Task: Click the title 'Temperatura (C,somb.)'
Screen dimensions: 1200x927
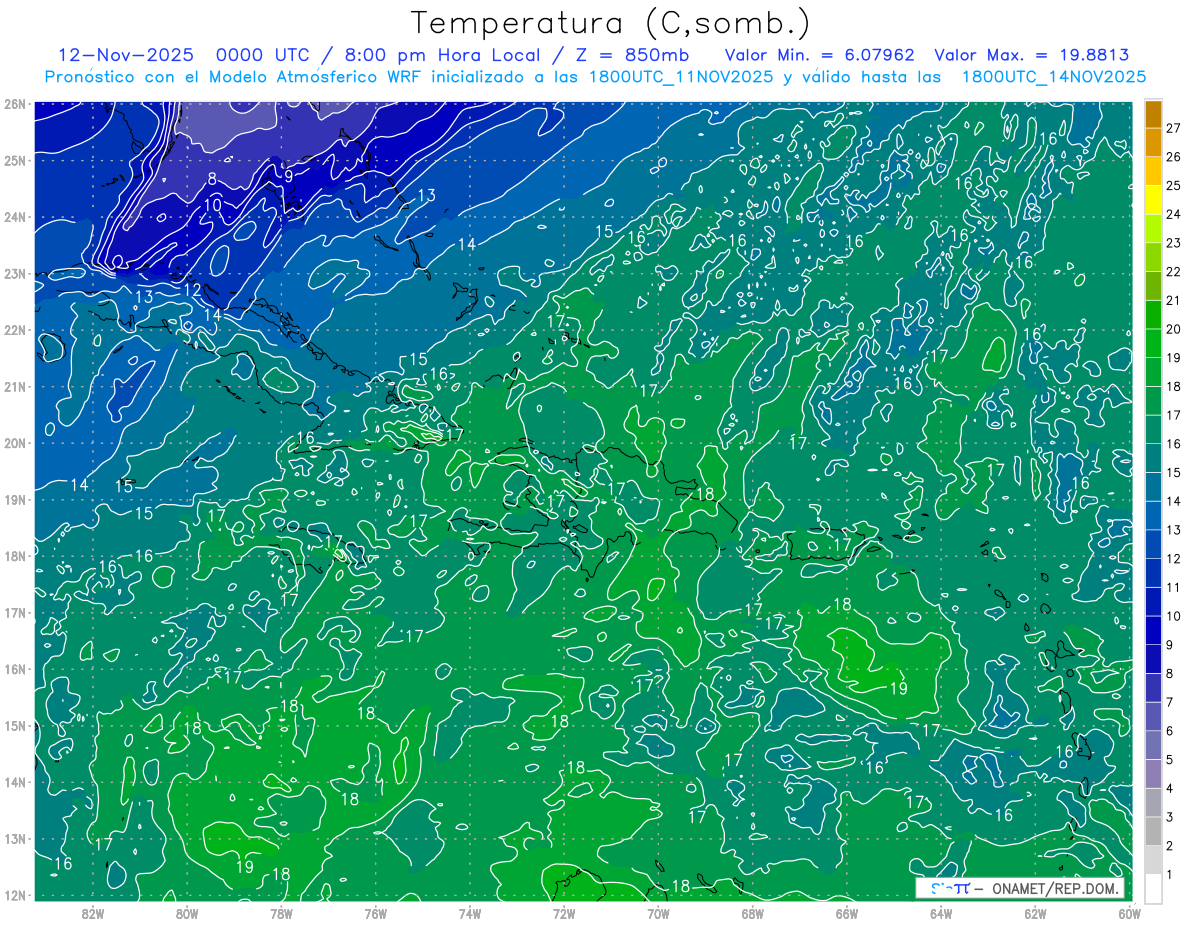Action: pos(610,24)
